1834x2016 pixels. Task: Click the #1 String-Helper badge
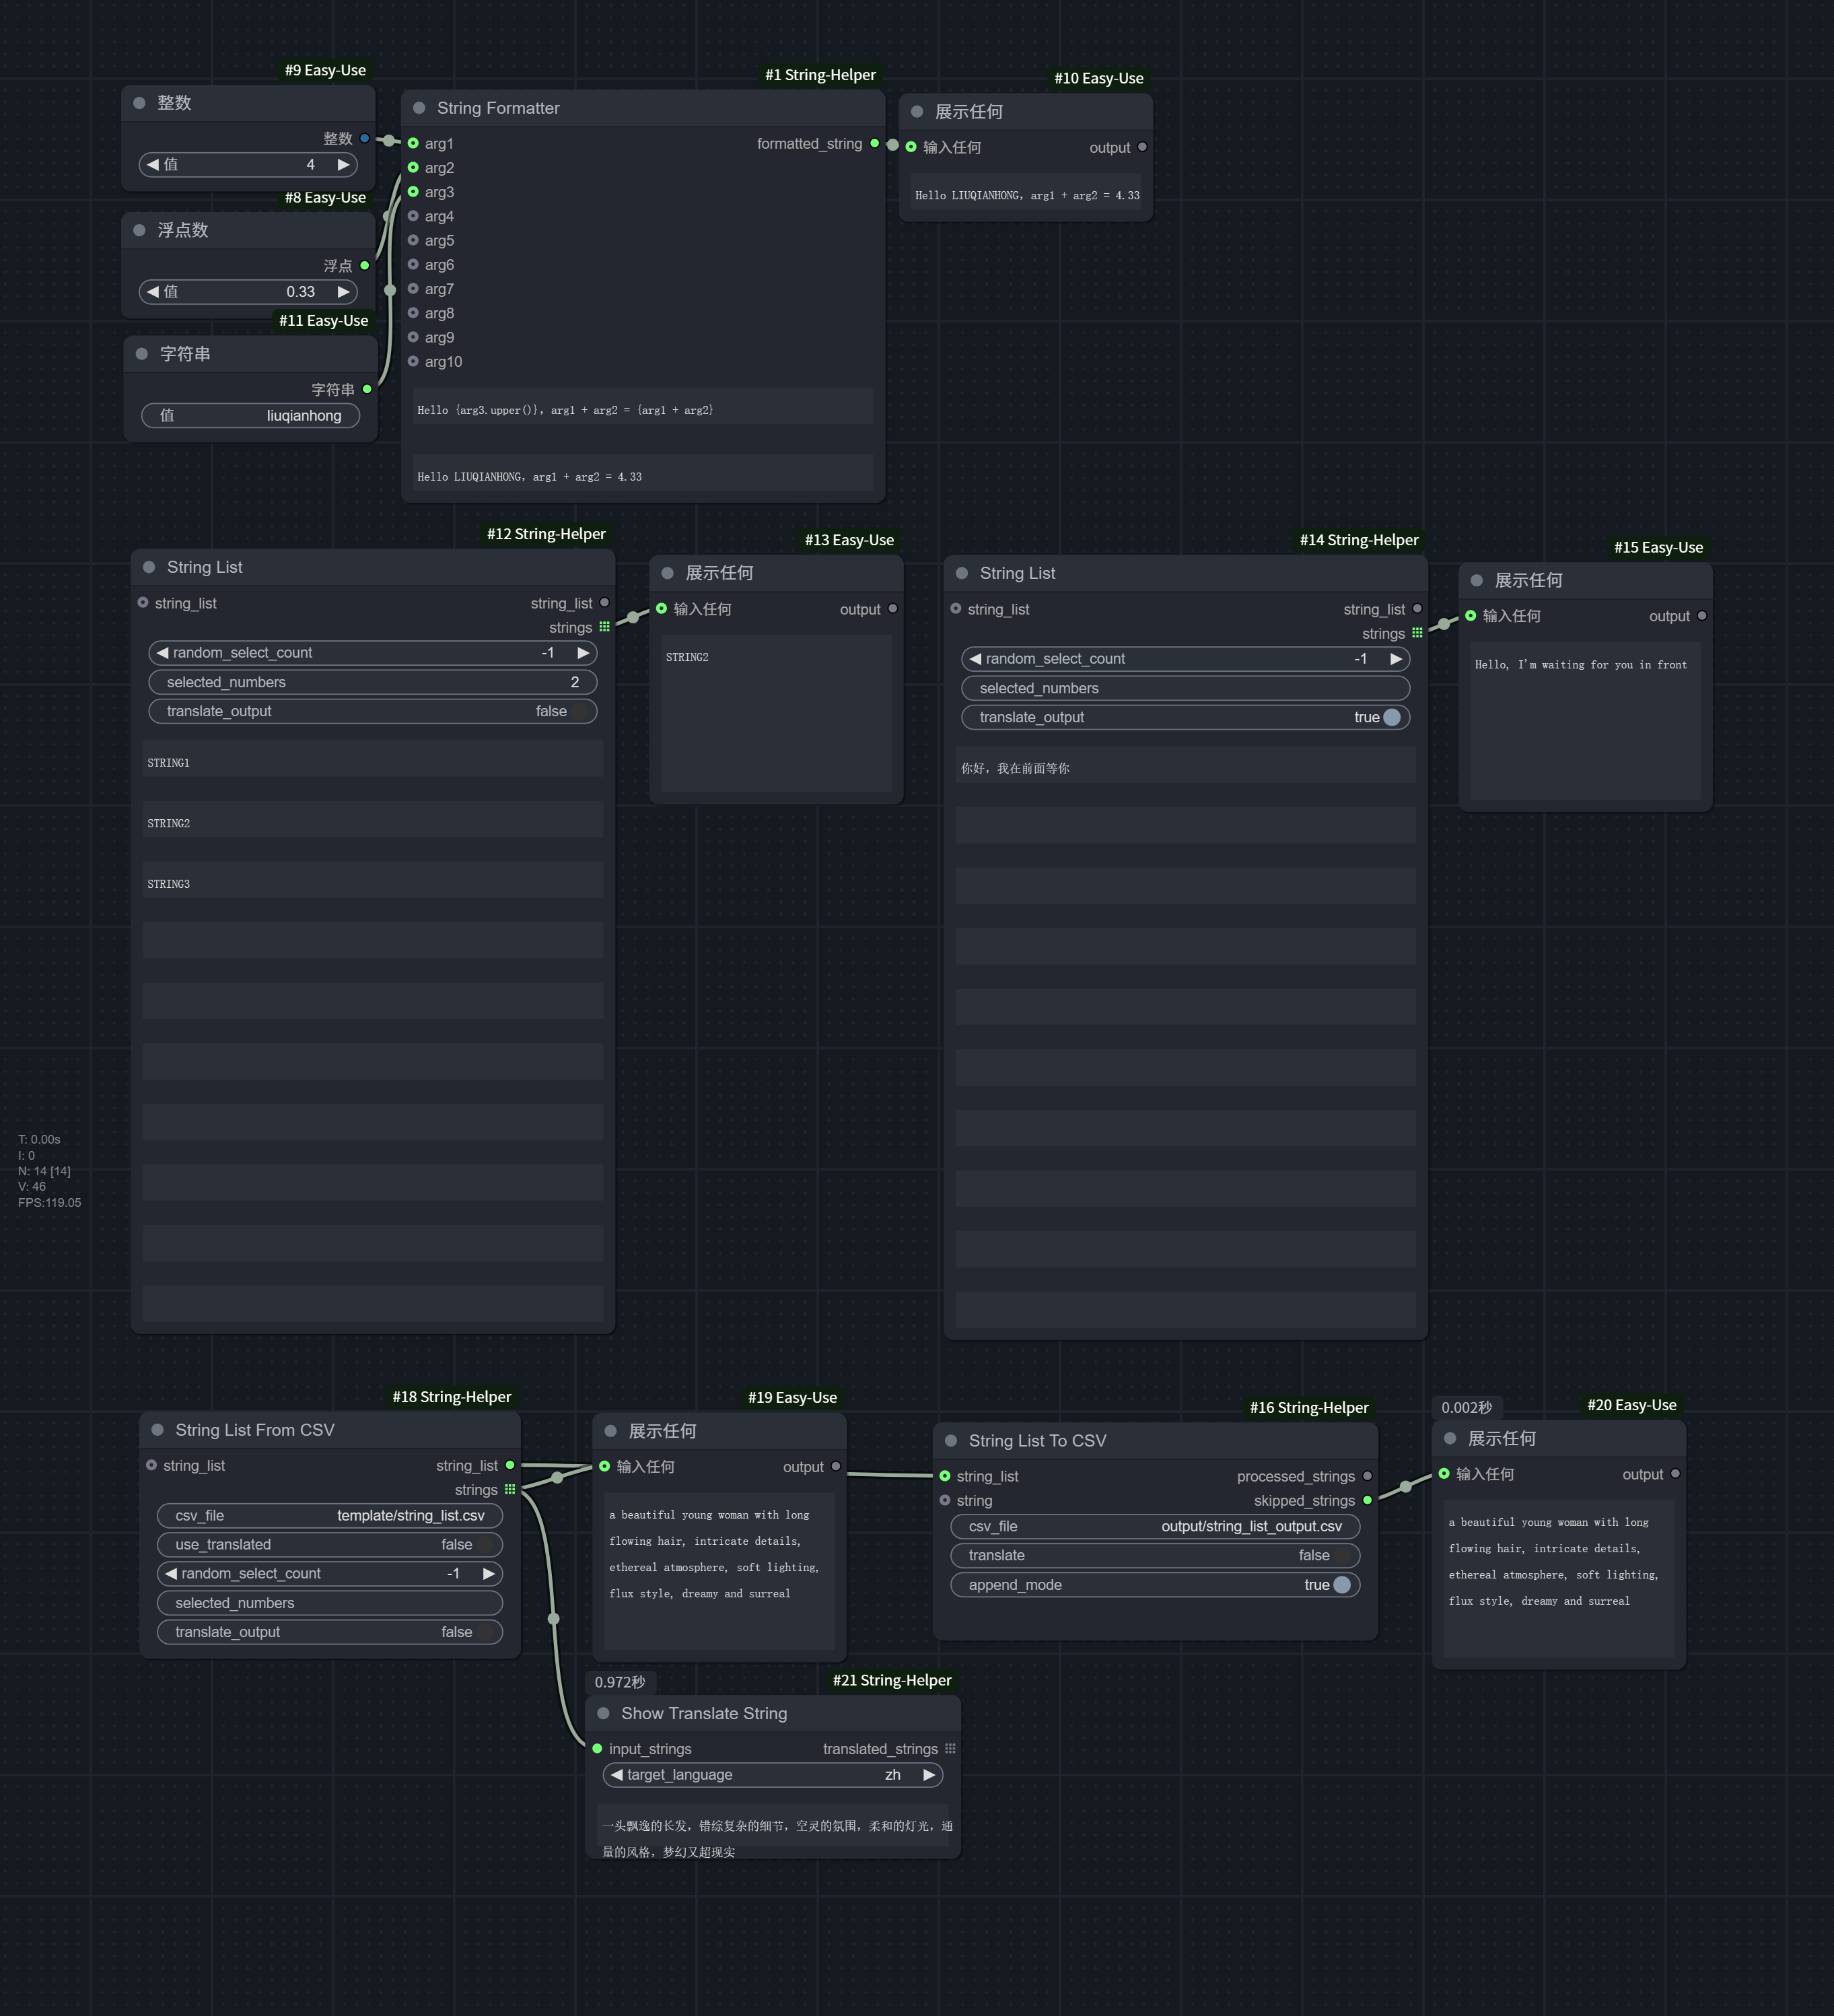820,75
